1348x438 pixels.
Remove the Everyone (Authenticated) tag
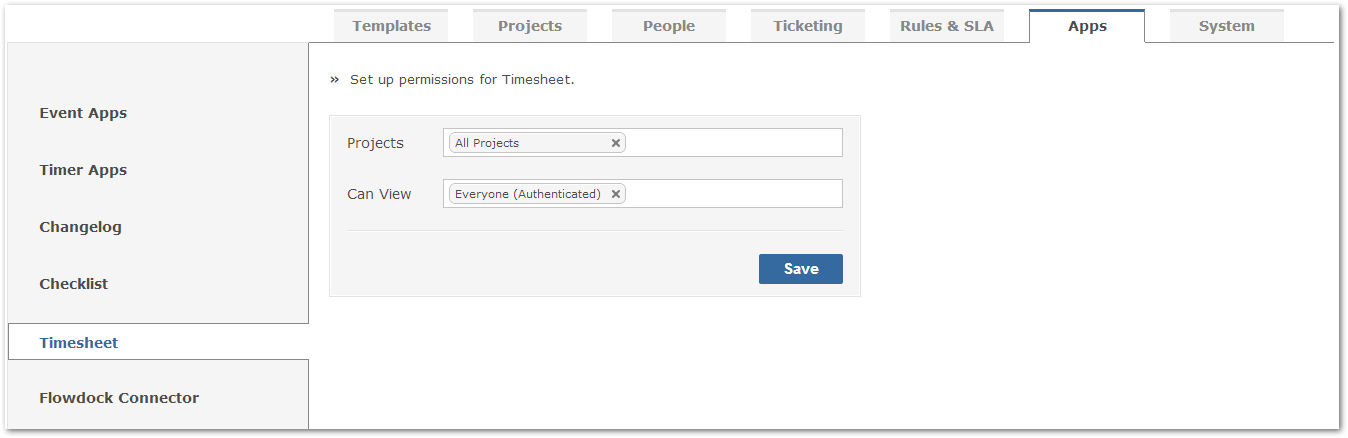(x=616, y=194)
